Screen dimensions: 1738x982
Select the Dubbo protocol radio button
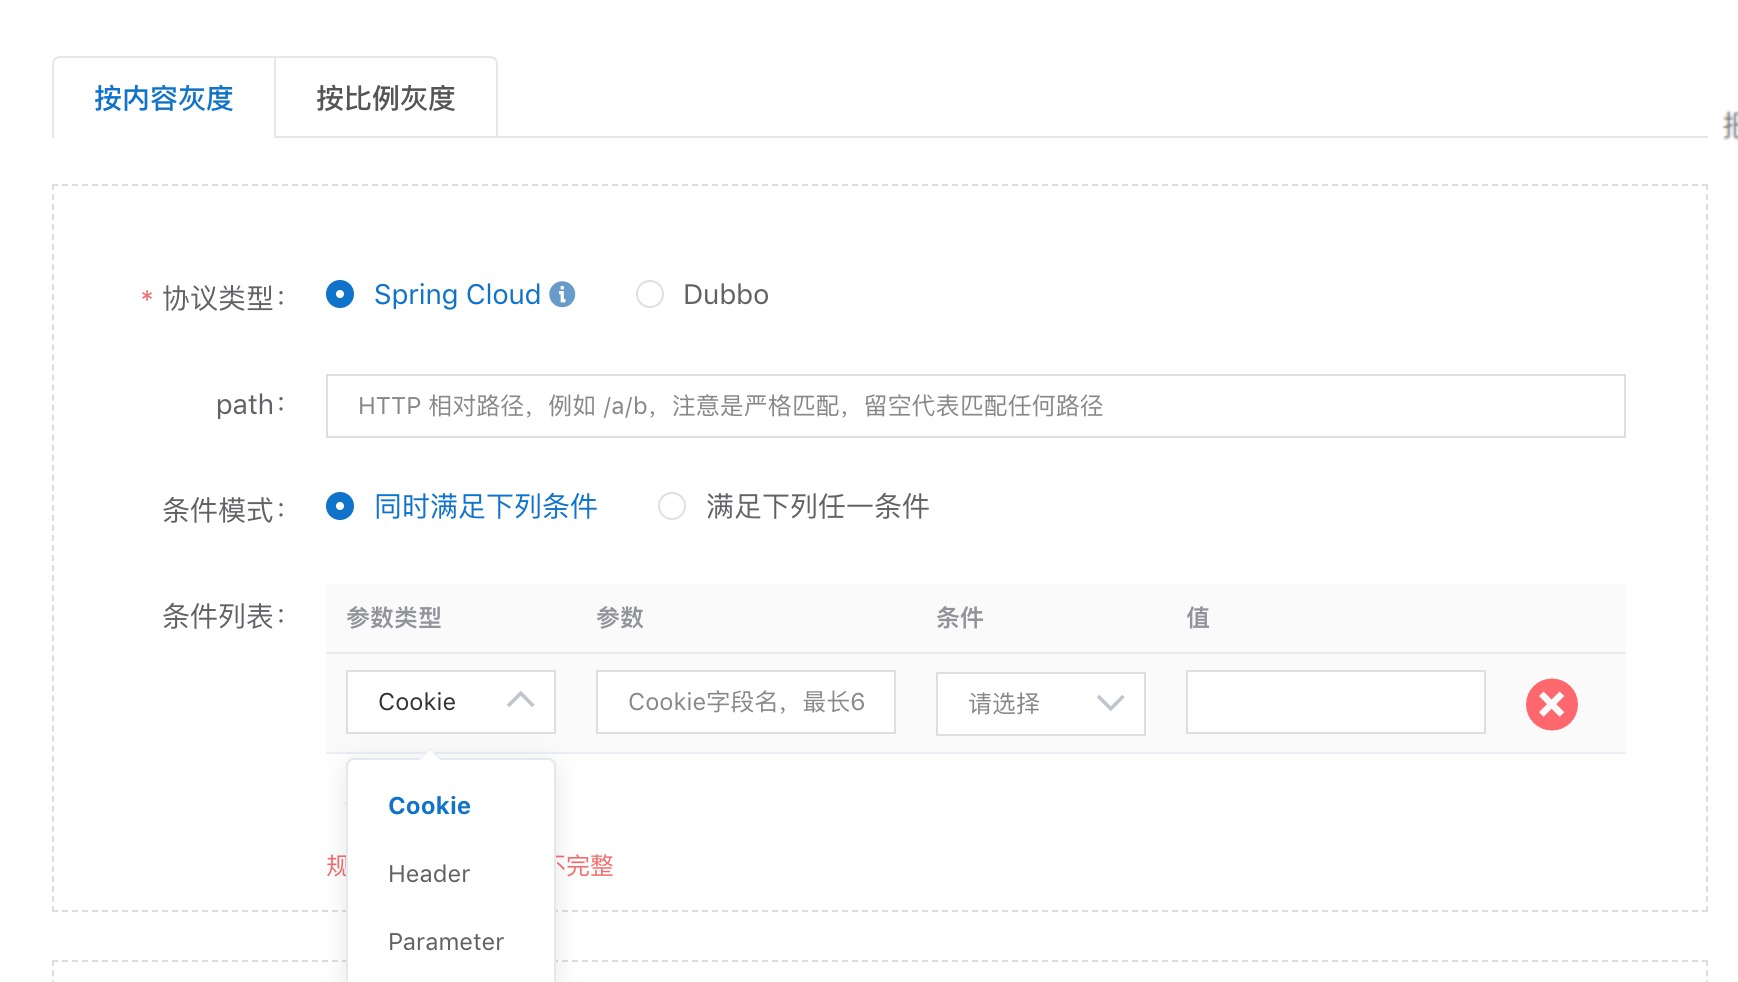[x=650, y=294]
